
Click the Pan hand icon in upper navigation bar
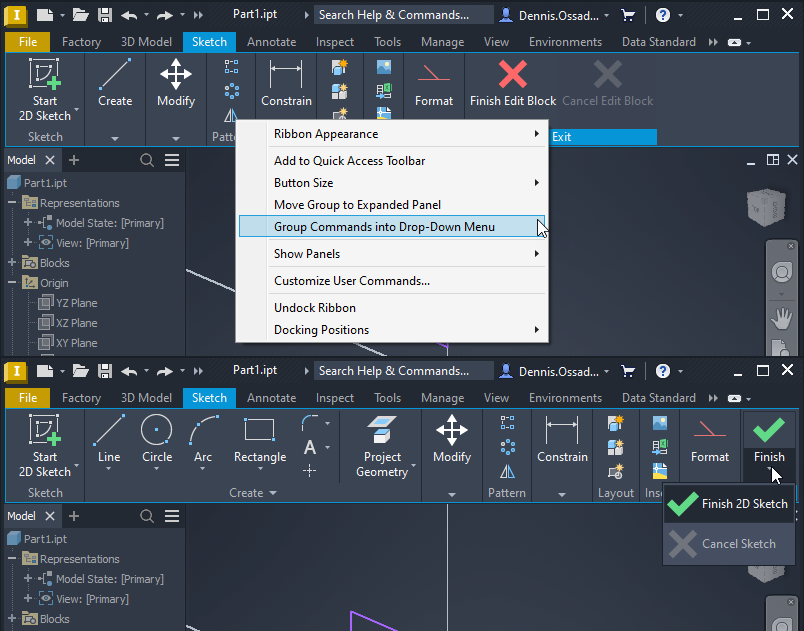click(781, 319)
